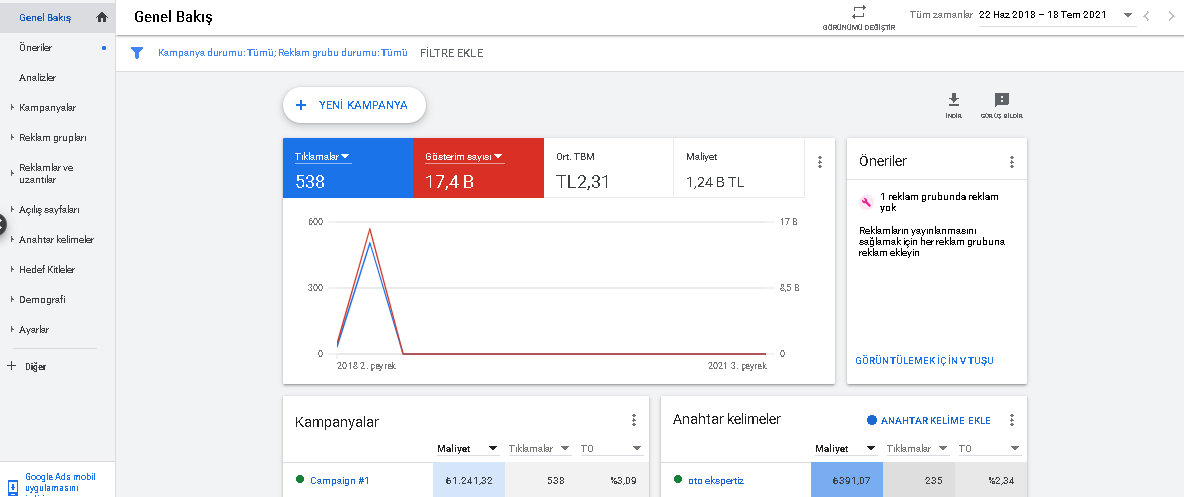The image size is (1184, 497).
Task: Click the blue Tıklamalar 538 tile
Action: click(x=348, y=168)
